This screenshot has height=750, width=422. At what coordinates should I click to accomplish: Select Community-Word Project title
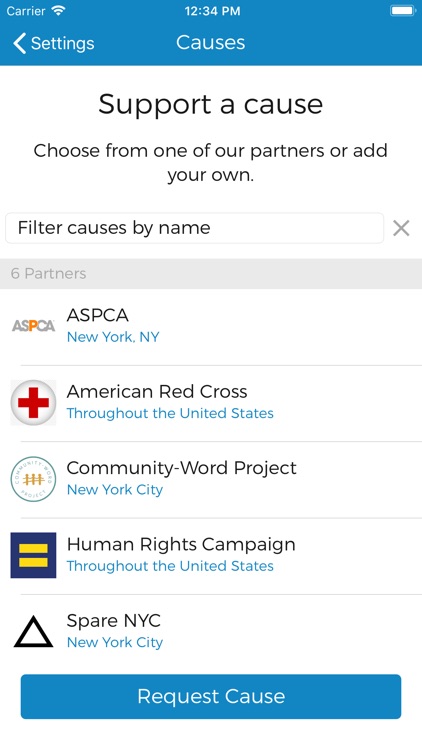click(x=181, y=468)
